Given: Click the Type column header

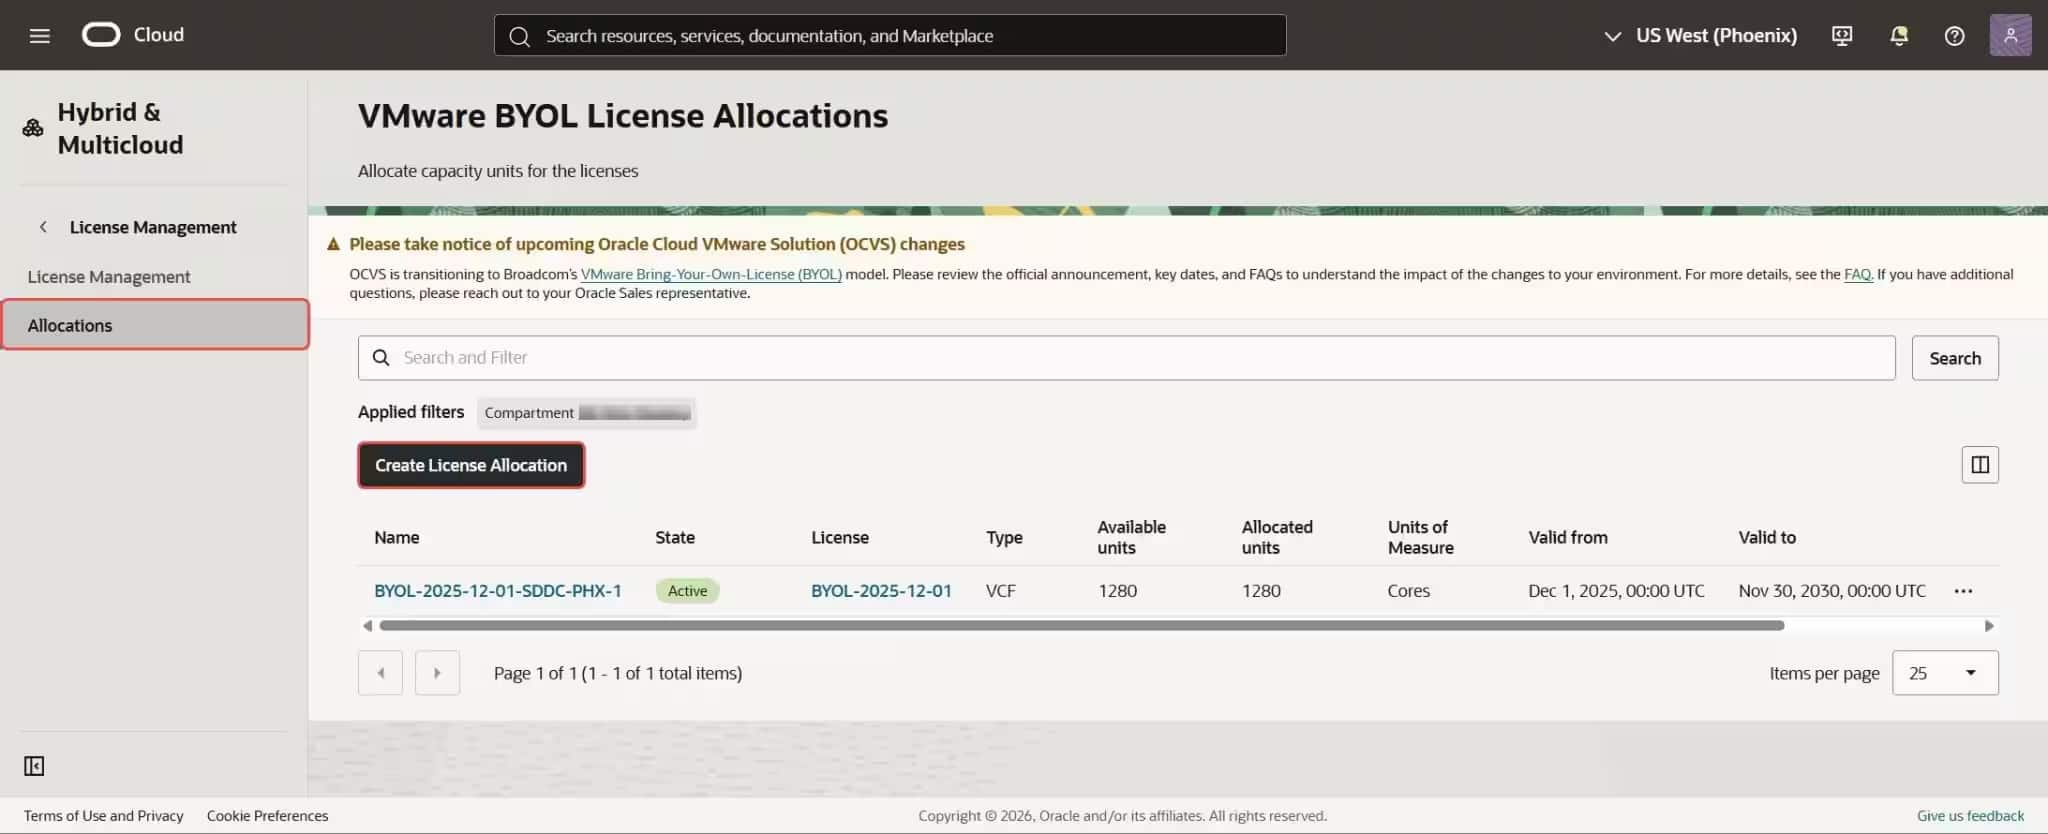Looking at the screenshot, I should point(1004,538).
